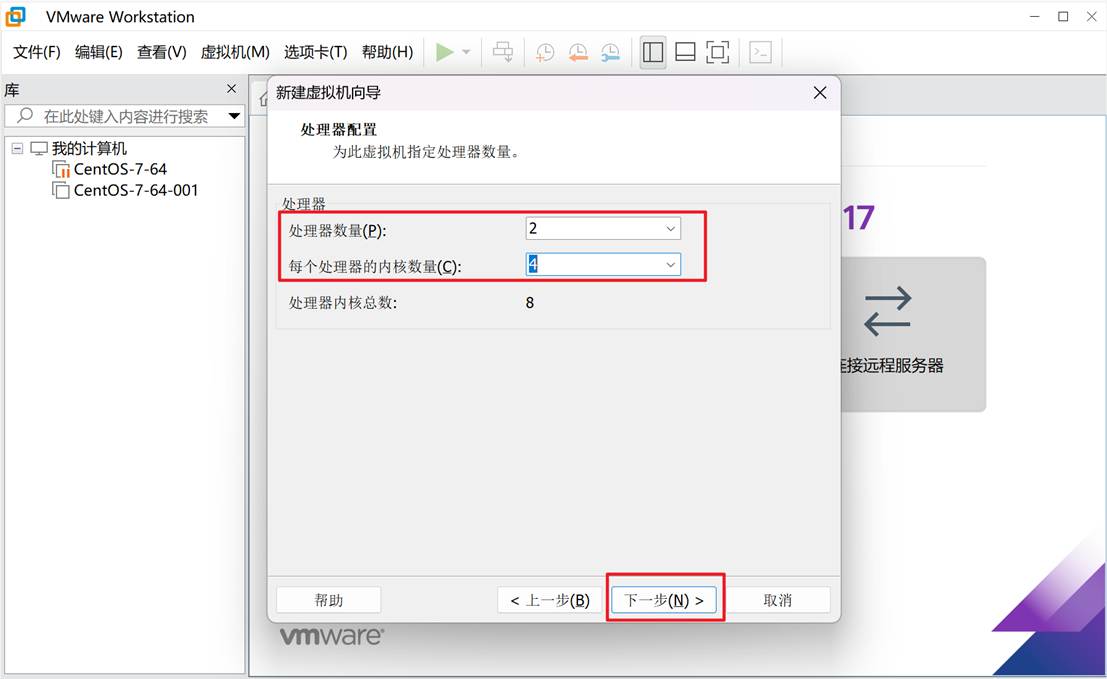The image size is (1107, 679).
Task: Collapse the 我的计算机 tree node
Action: (x=17, y=148)
